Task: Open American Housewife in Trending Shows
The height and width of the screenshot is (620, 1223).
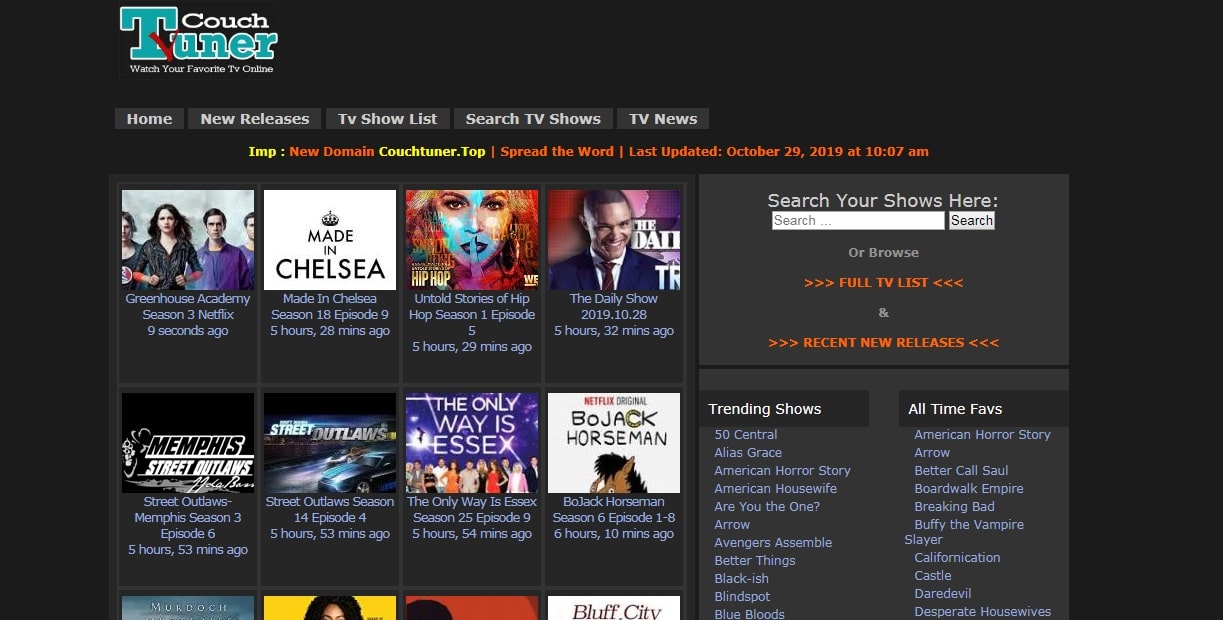Action: 776,489
